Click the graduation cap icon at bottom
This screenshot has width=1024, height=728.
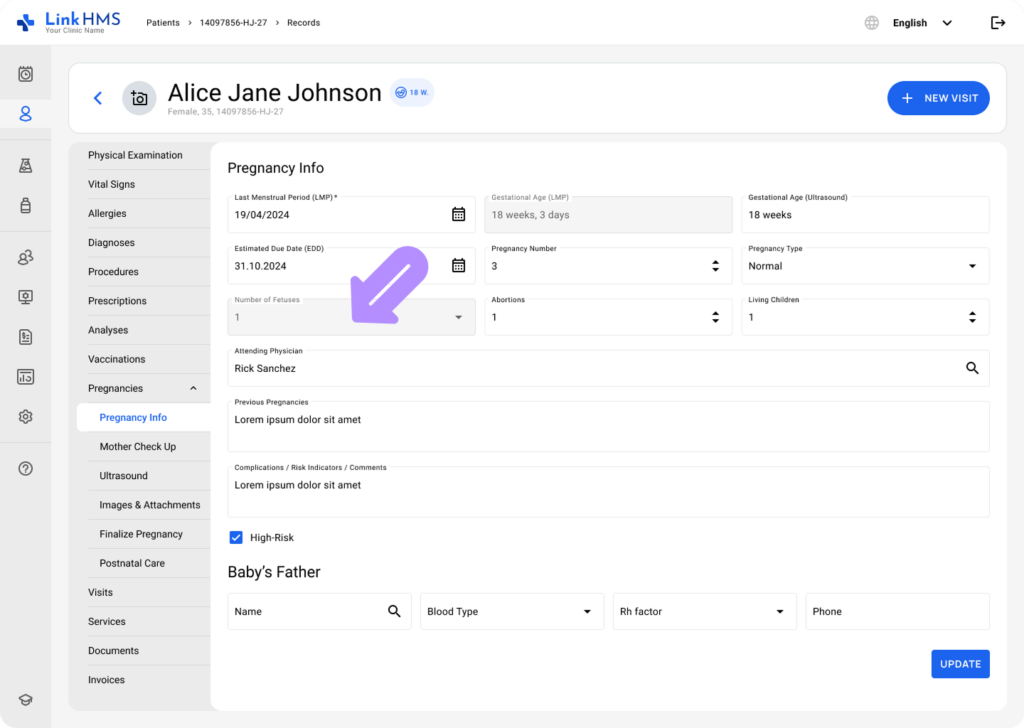tap(26, 700)
